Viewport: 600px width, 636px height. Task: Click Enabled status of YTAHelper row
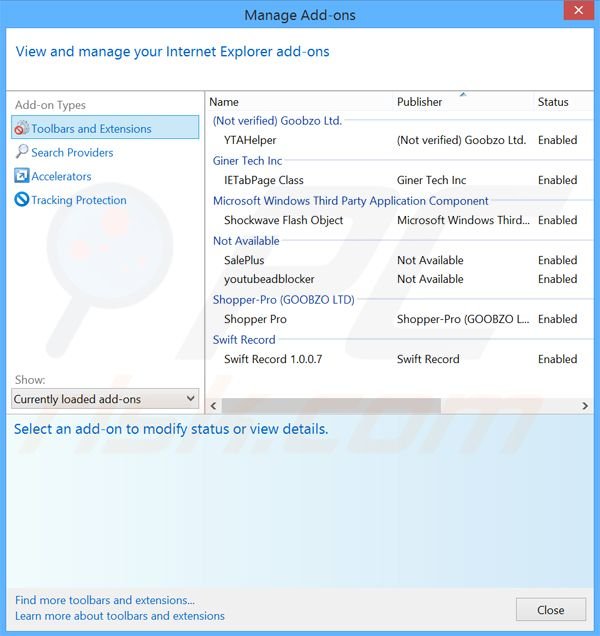point(557,140)
